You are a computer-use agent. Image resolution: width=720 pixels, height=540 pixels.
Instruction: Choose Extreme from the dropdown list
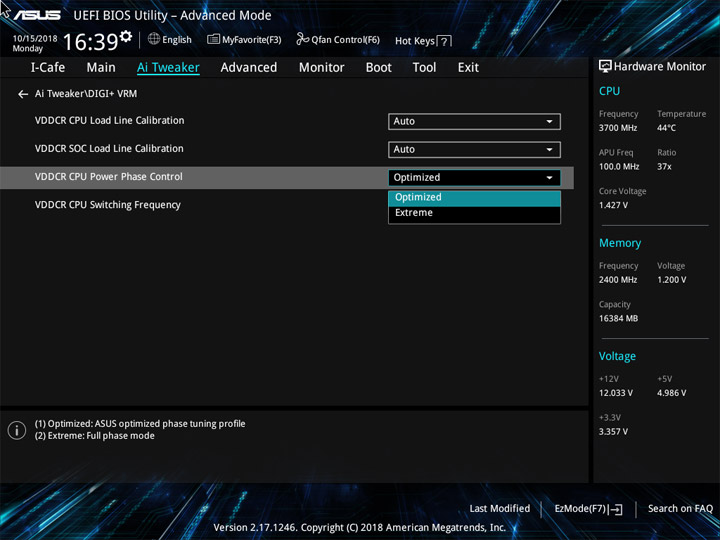pyautogui.click(x=474, y=213)
